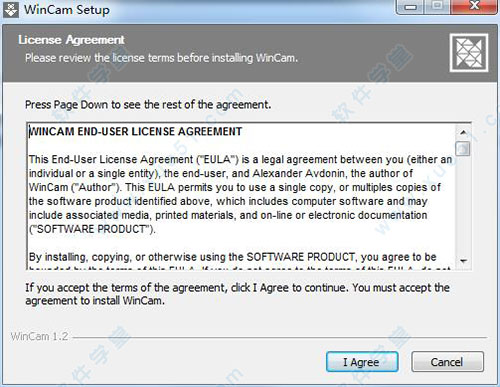500x387 pixels.
Task: Click the grayed-out maximize button
Action: pos(438,7)
